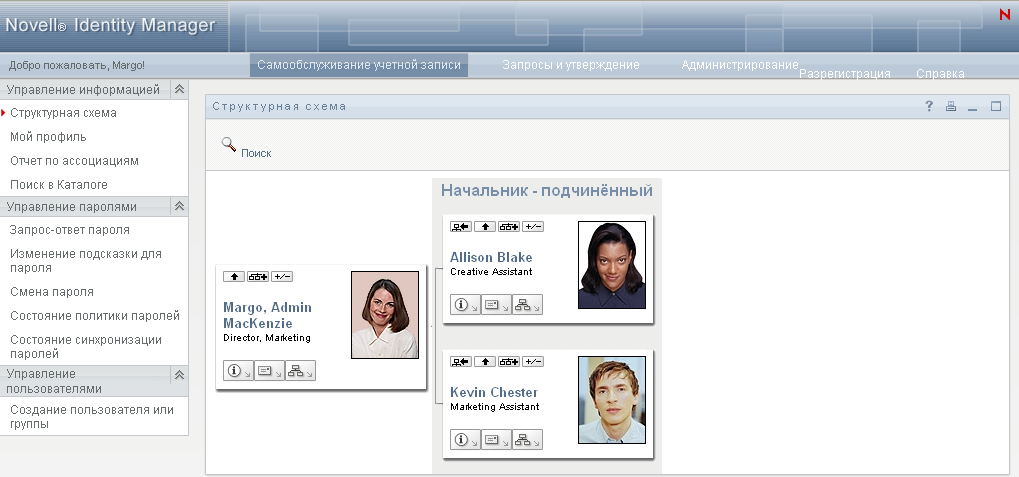1019x477 pixels.
Task: Collapse the Управление информацией section
Action: tap(179, 89)
